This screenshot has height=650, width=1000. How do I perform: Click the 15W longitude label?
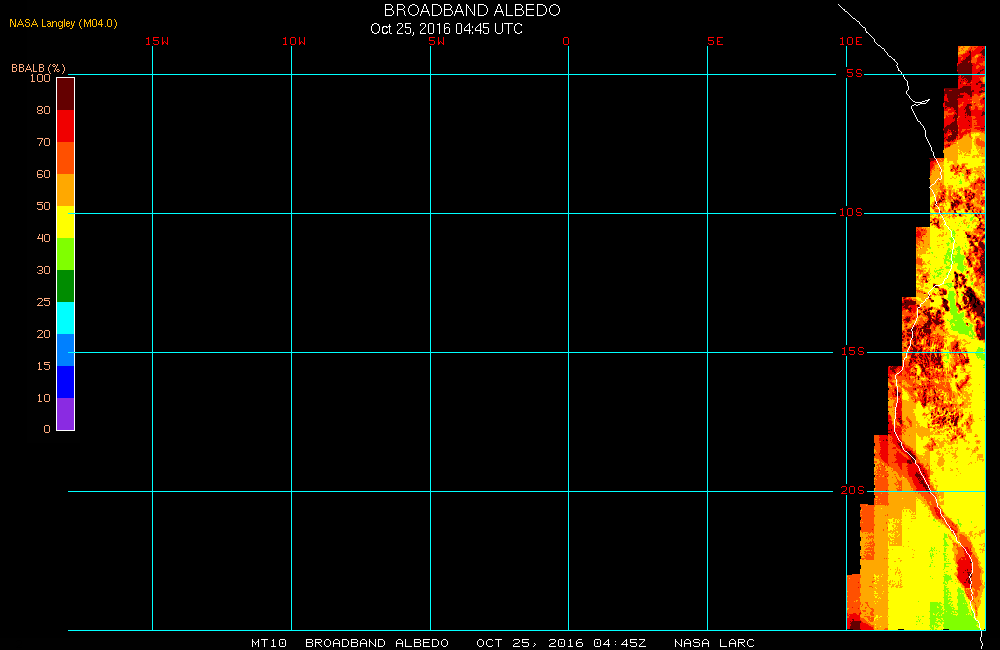[x=157, y=41]
